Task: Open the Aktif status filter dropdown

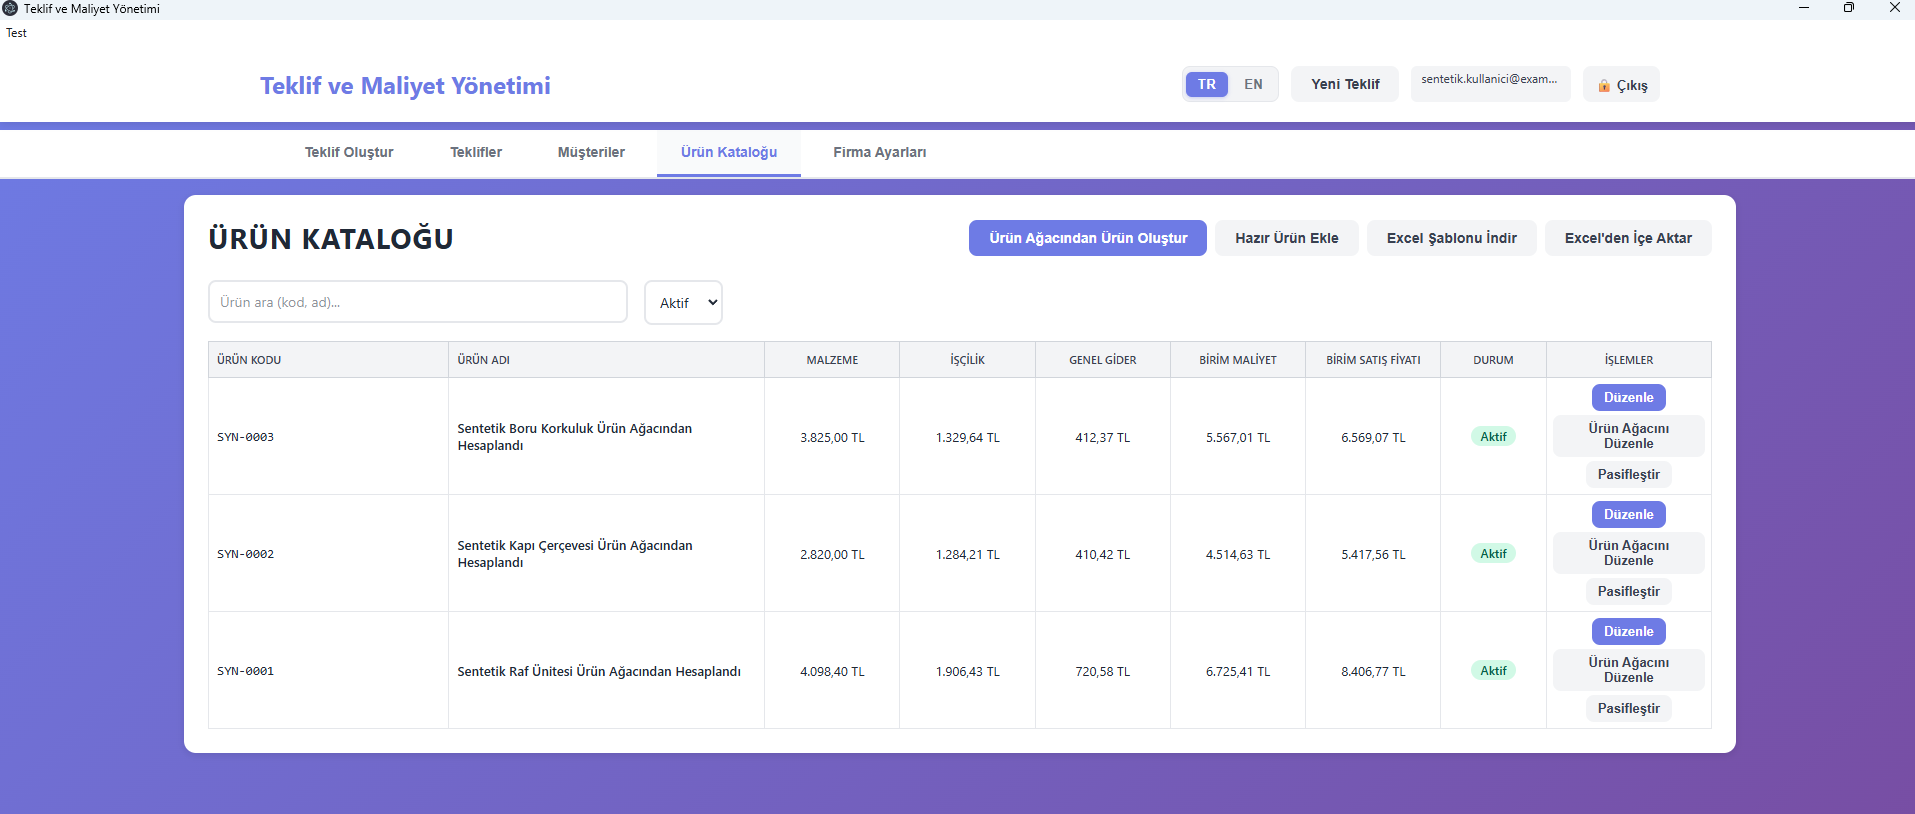Action: tap(684, 303)
